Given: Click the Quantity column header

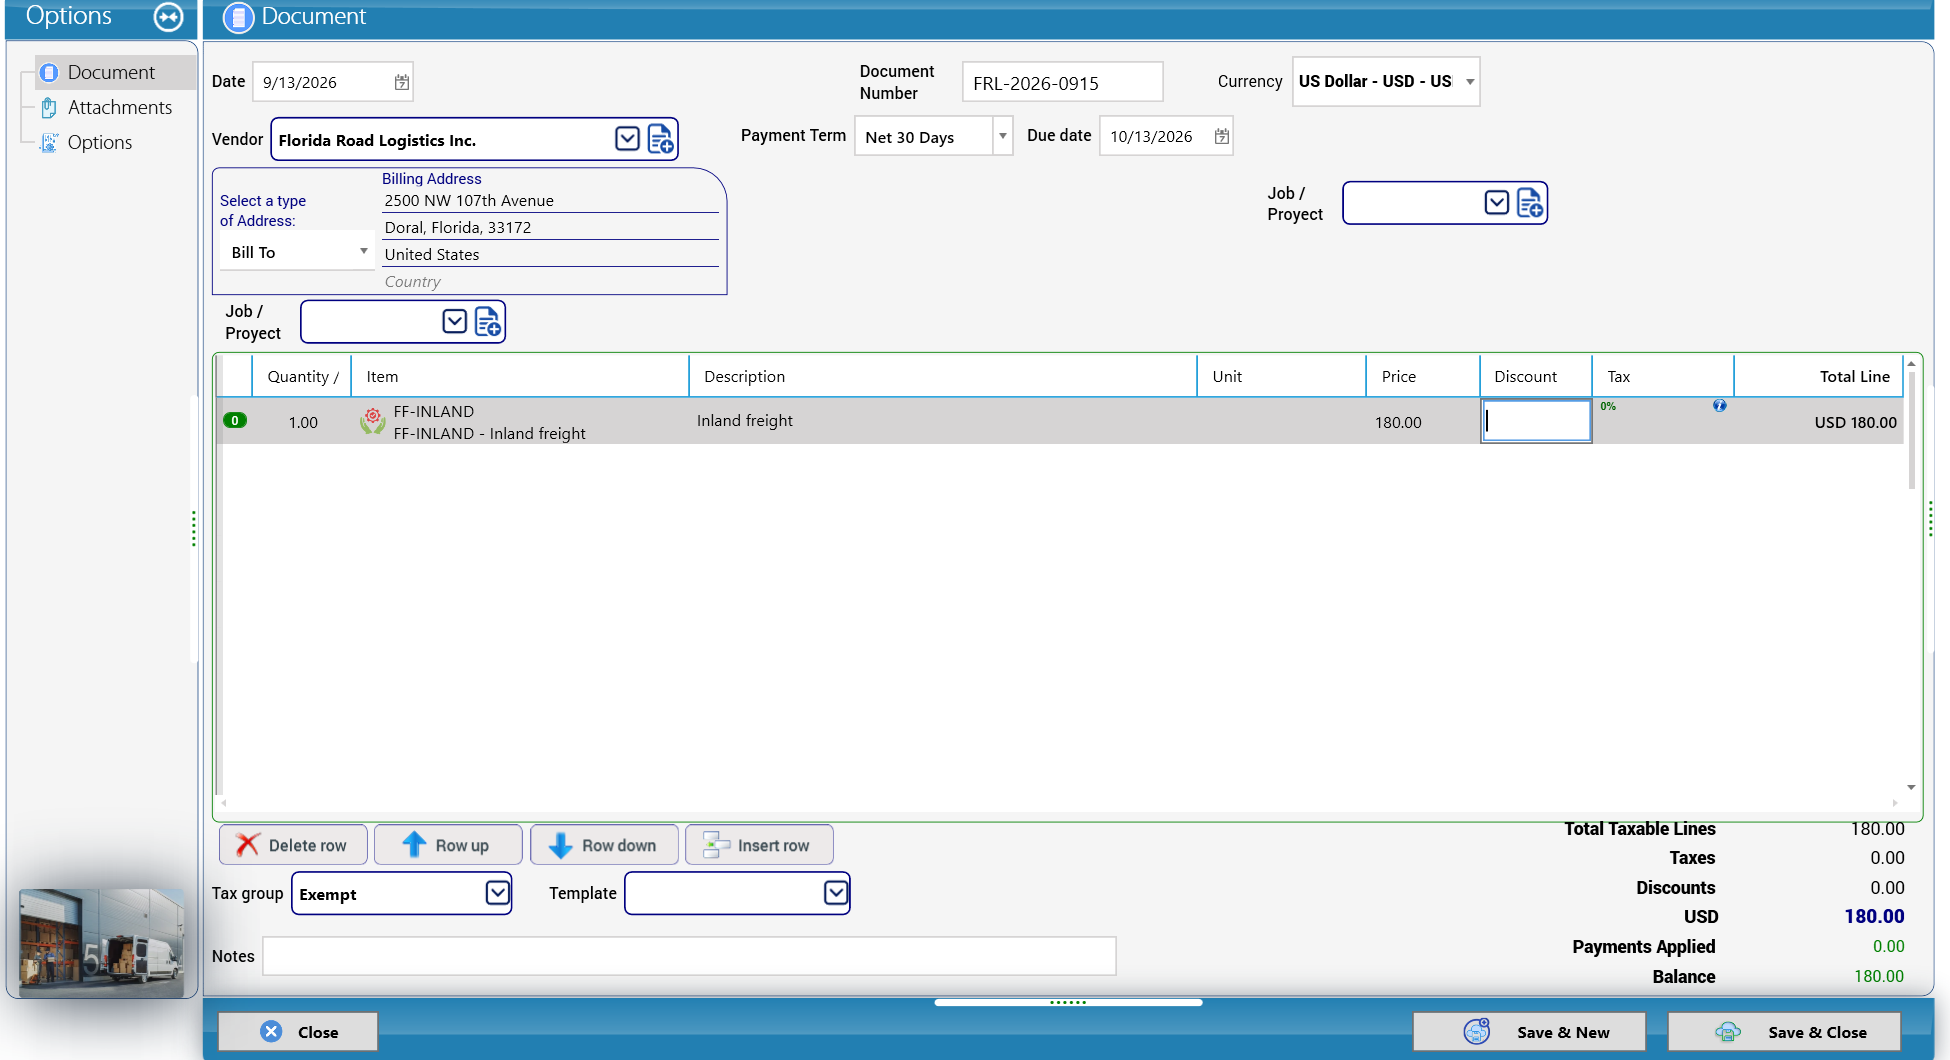Looking at the screenshot, I should 302,376.
